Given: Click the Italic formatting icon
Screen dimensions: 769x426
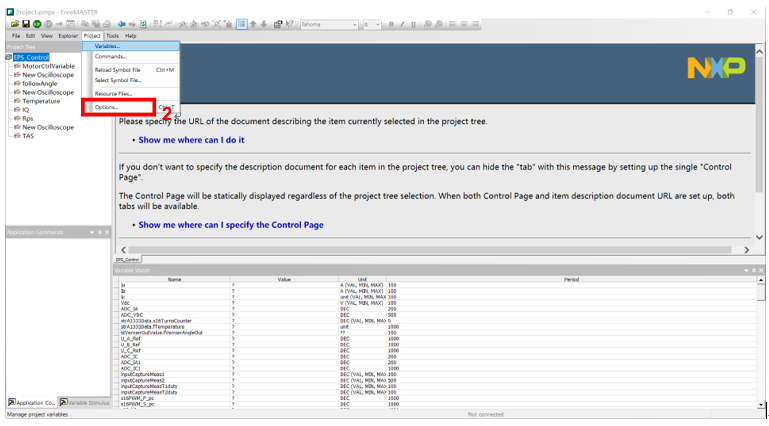Looking at the screenshot, I should click(402, 23).
